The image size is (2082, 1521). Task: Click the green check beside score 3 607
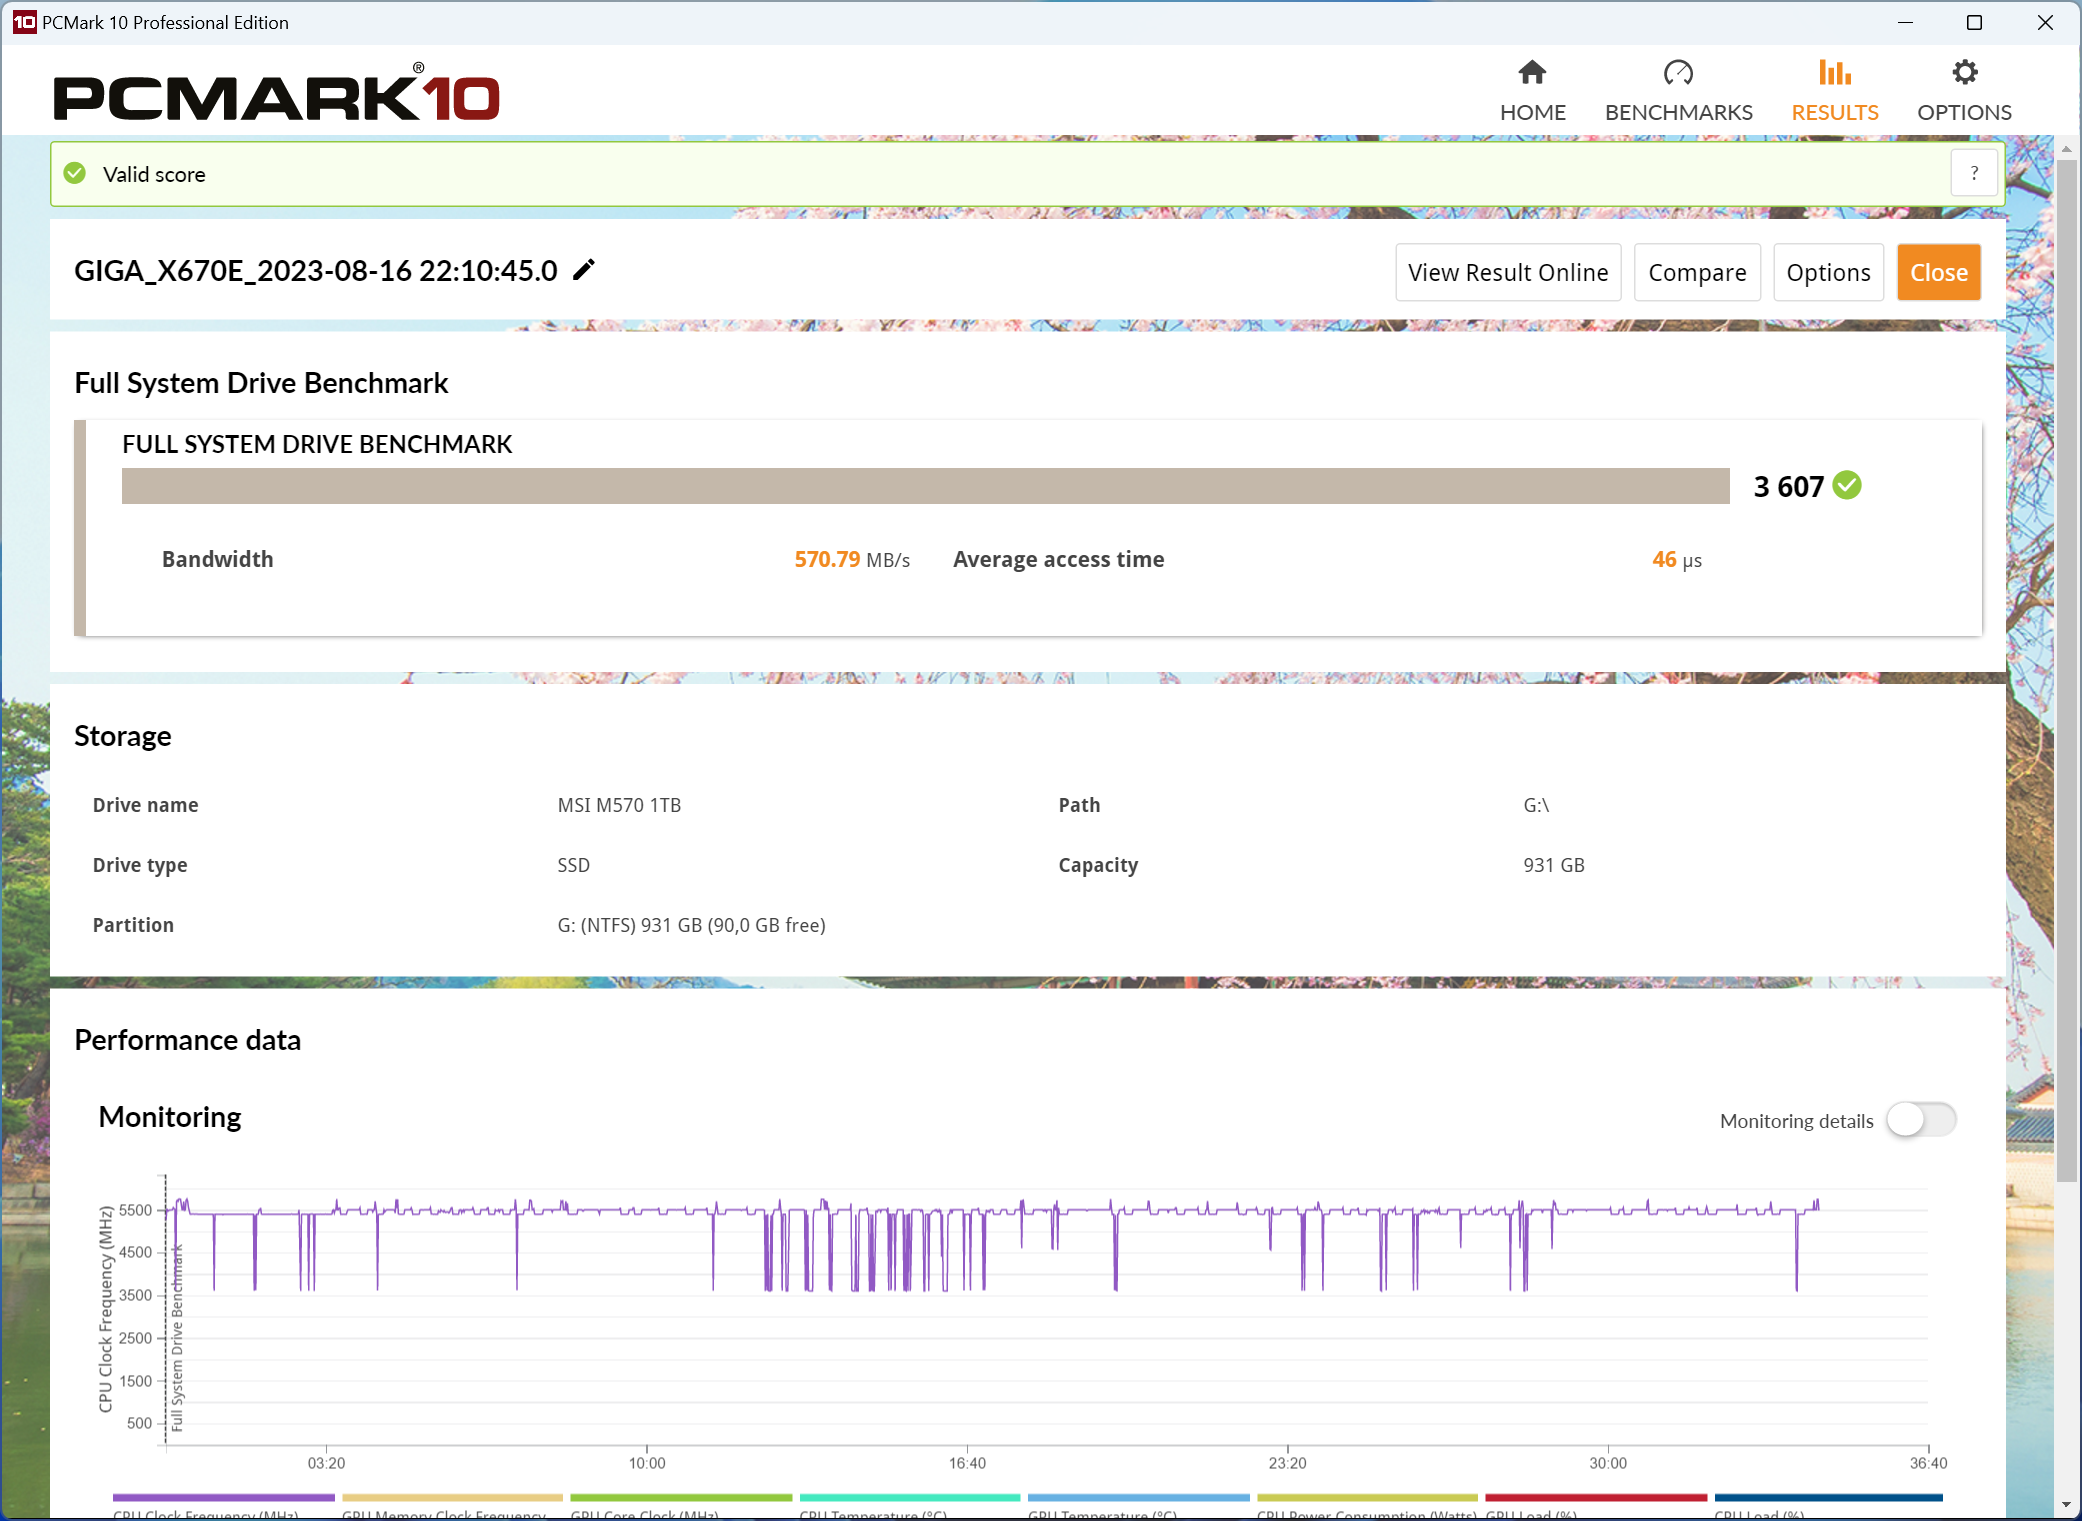coord(1847,486)
